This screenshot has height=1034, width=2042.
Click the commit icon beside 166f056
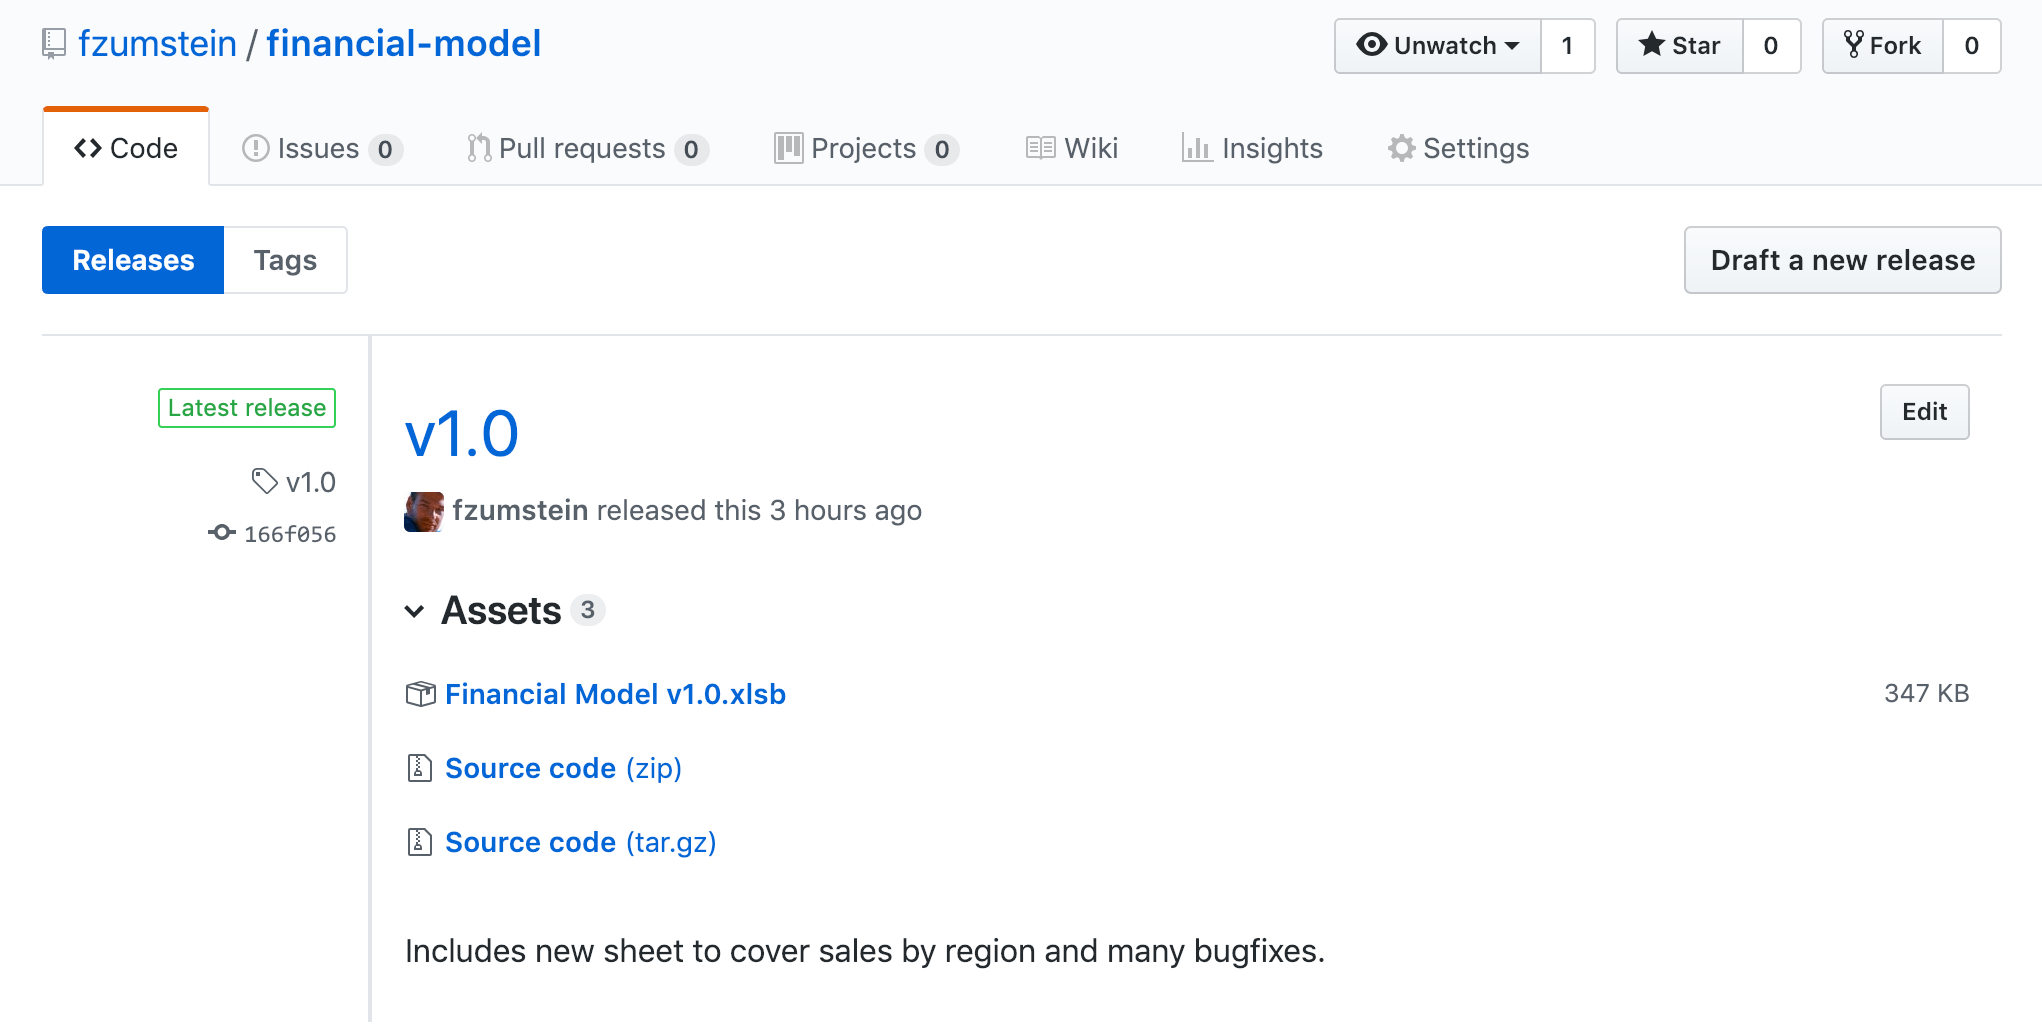click(x=222, y=533)
